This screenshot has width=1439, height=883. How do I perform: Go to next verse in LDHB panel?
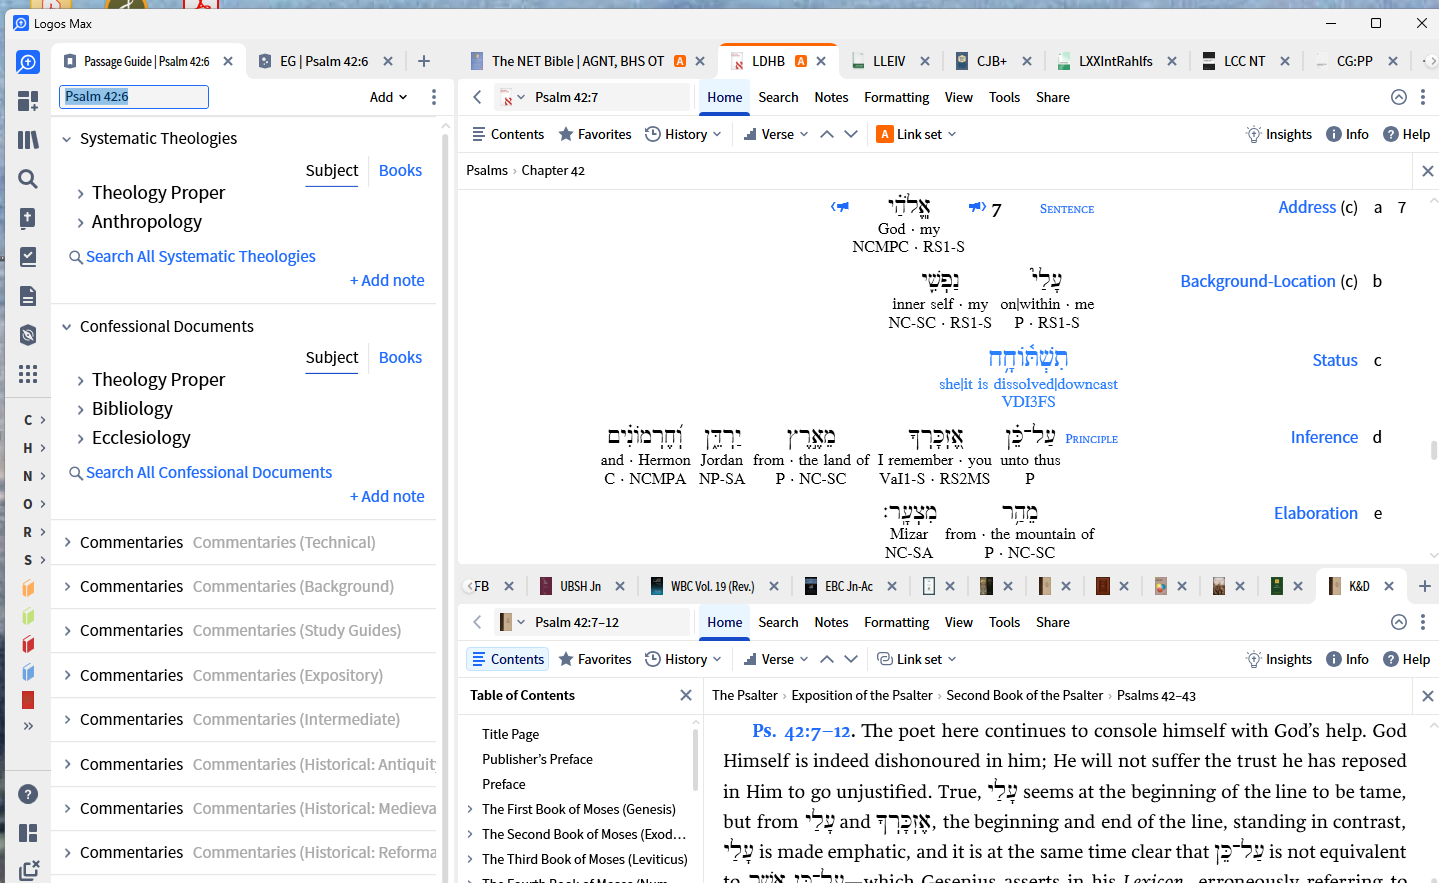pyautogui.click(x=851, y=135)
